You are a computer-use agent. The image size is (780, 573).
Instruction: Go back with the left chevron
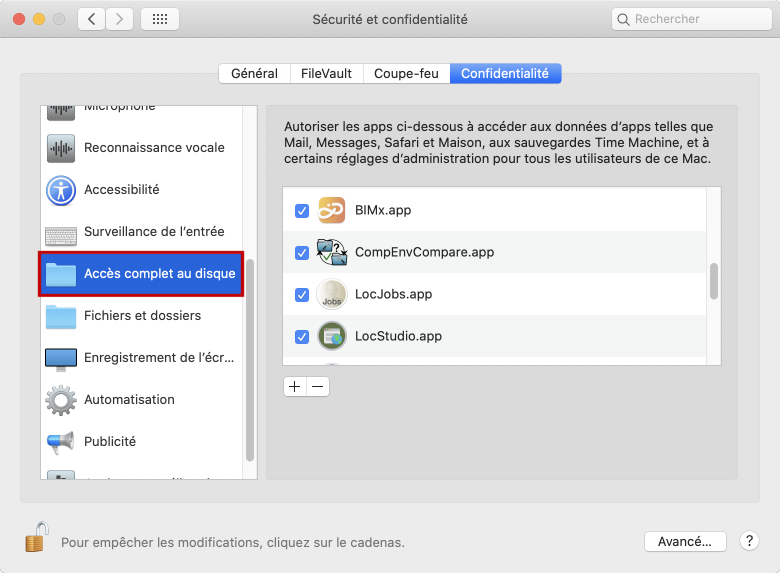[92, 19]
